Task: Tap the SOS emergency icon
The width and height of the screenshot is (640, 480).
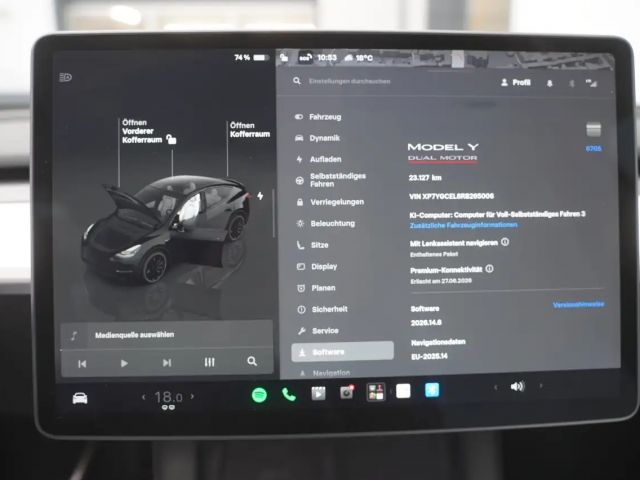Action: [x=305, y=57]
